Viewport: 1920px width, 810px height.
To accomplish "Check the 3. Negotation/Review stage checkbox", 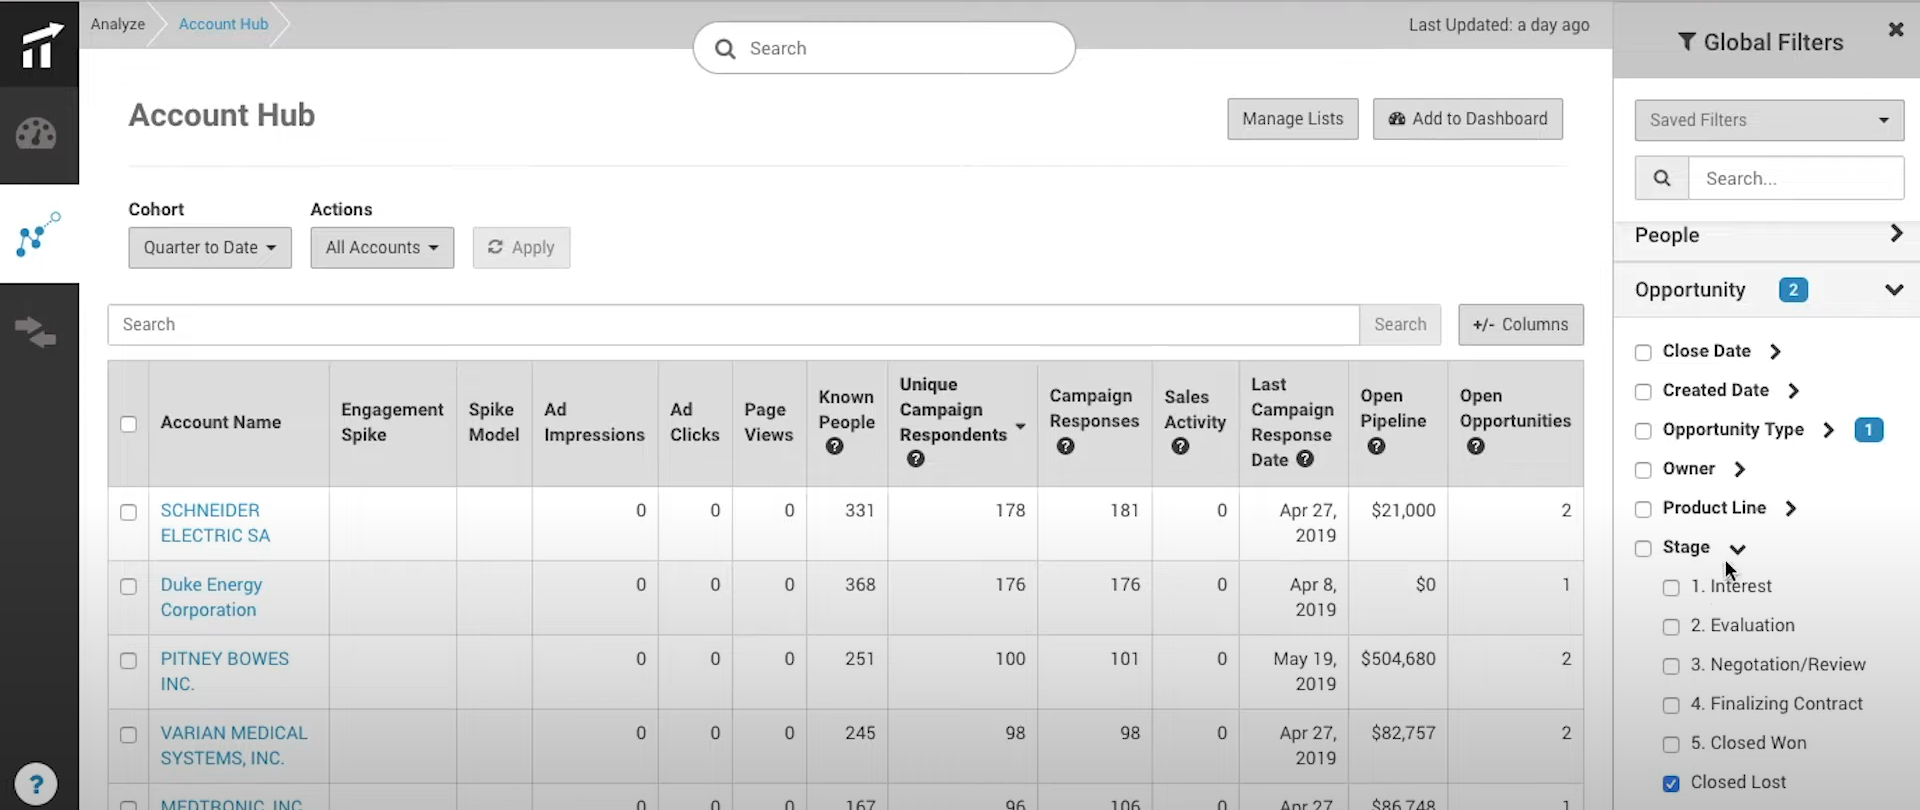I will pyautogui.click(x=1671, y=666).
